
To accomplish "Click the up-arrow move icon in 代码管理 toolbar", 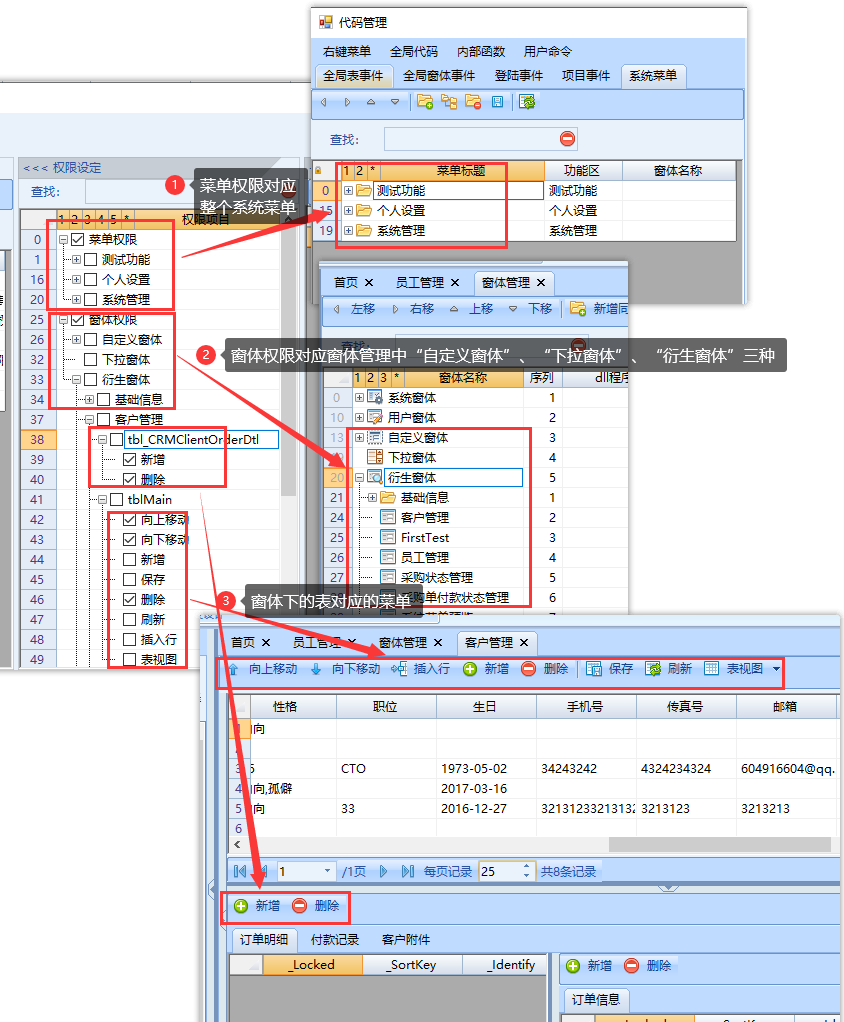I will (371, 102).
